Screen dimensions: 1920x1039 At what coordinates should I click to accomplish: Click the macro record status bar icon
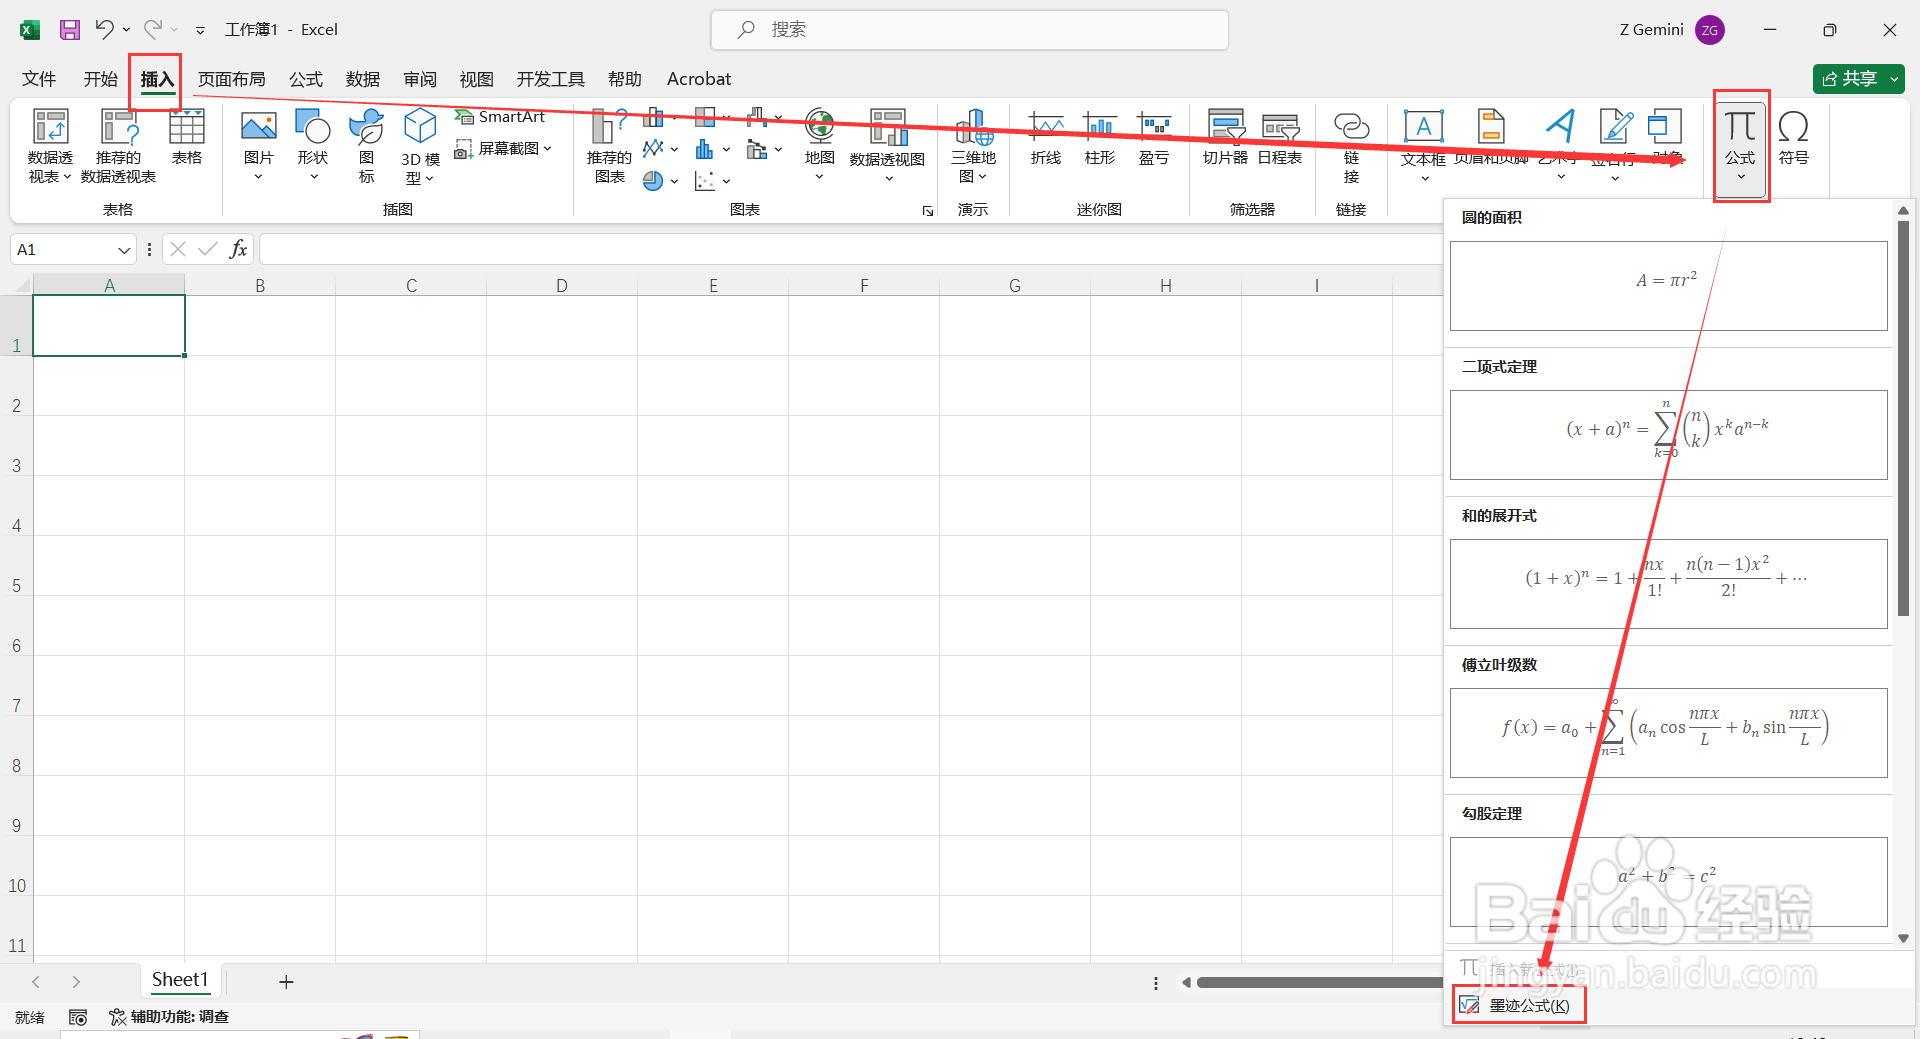tap(78, 1017)
